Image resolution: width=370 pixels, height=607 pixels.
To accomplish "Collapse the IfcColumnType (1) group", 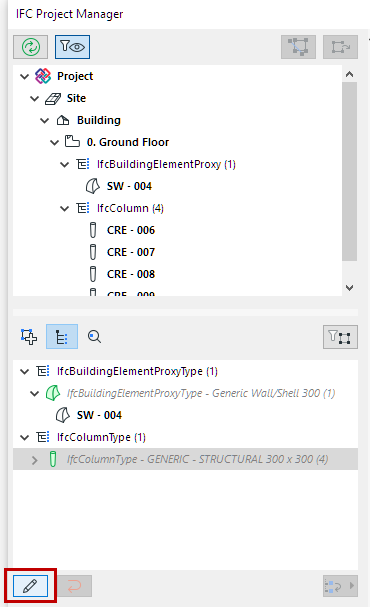I will [25, 437].
